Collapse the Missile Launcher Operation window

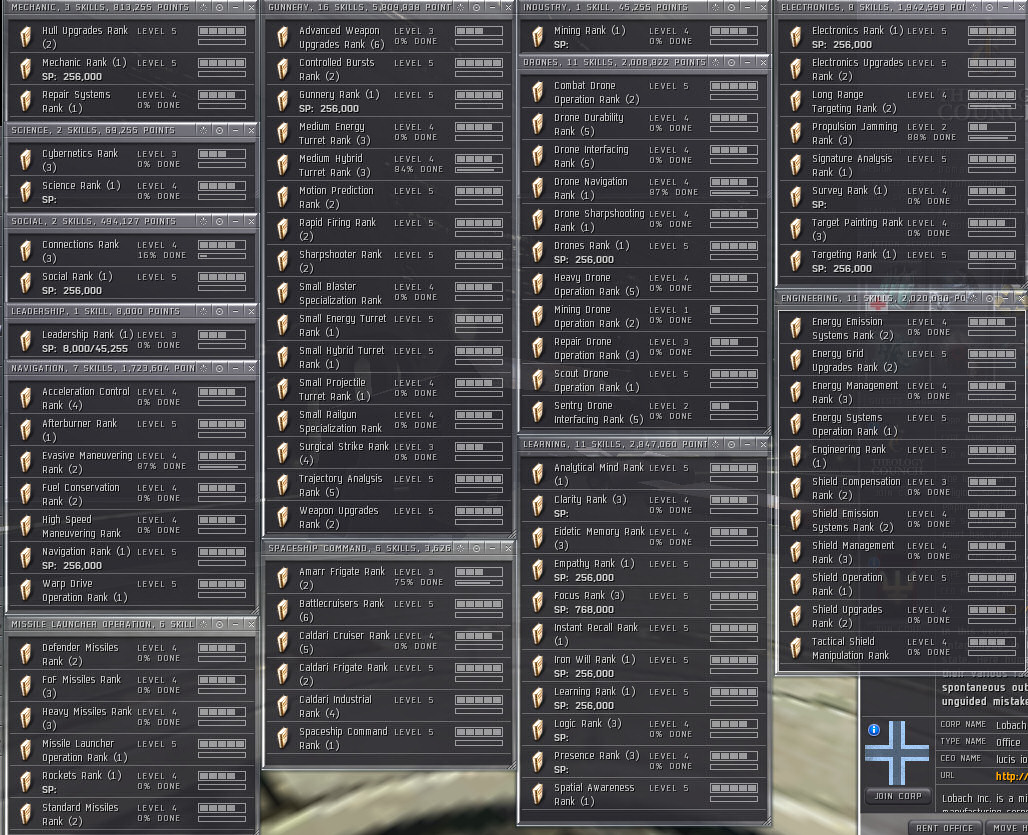pos(235,624)
